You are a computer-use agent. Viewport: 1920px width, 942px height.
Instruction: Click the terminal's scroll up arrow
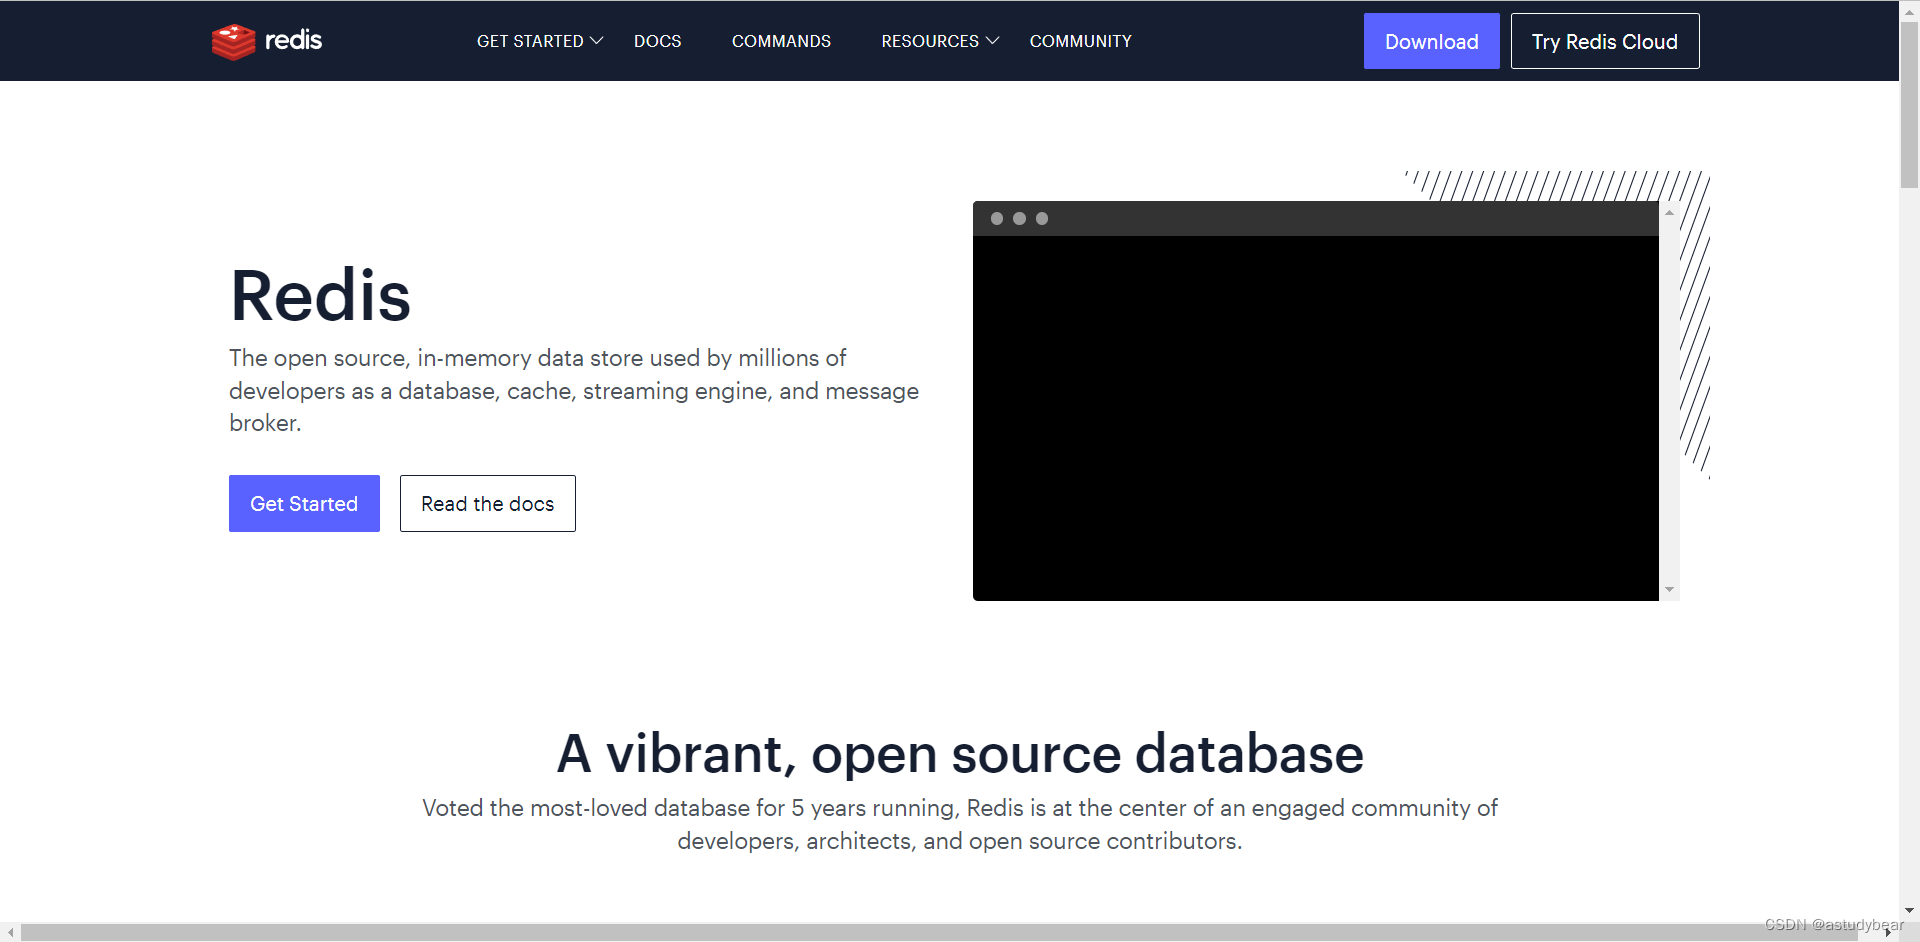(1669, 213)
